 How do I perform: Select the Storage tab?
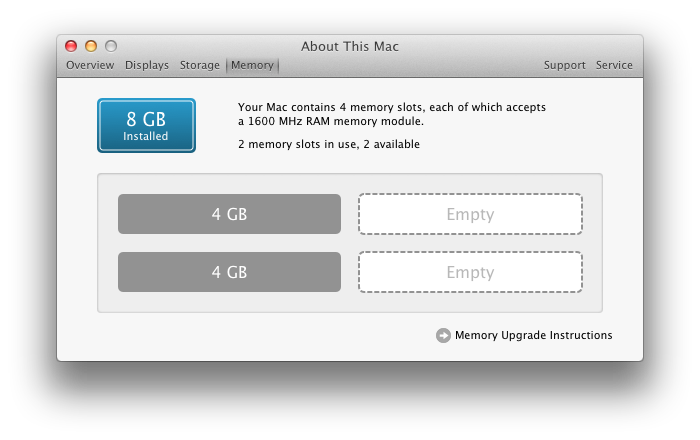tap(200, 65)
